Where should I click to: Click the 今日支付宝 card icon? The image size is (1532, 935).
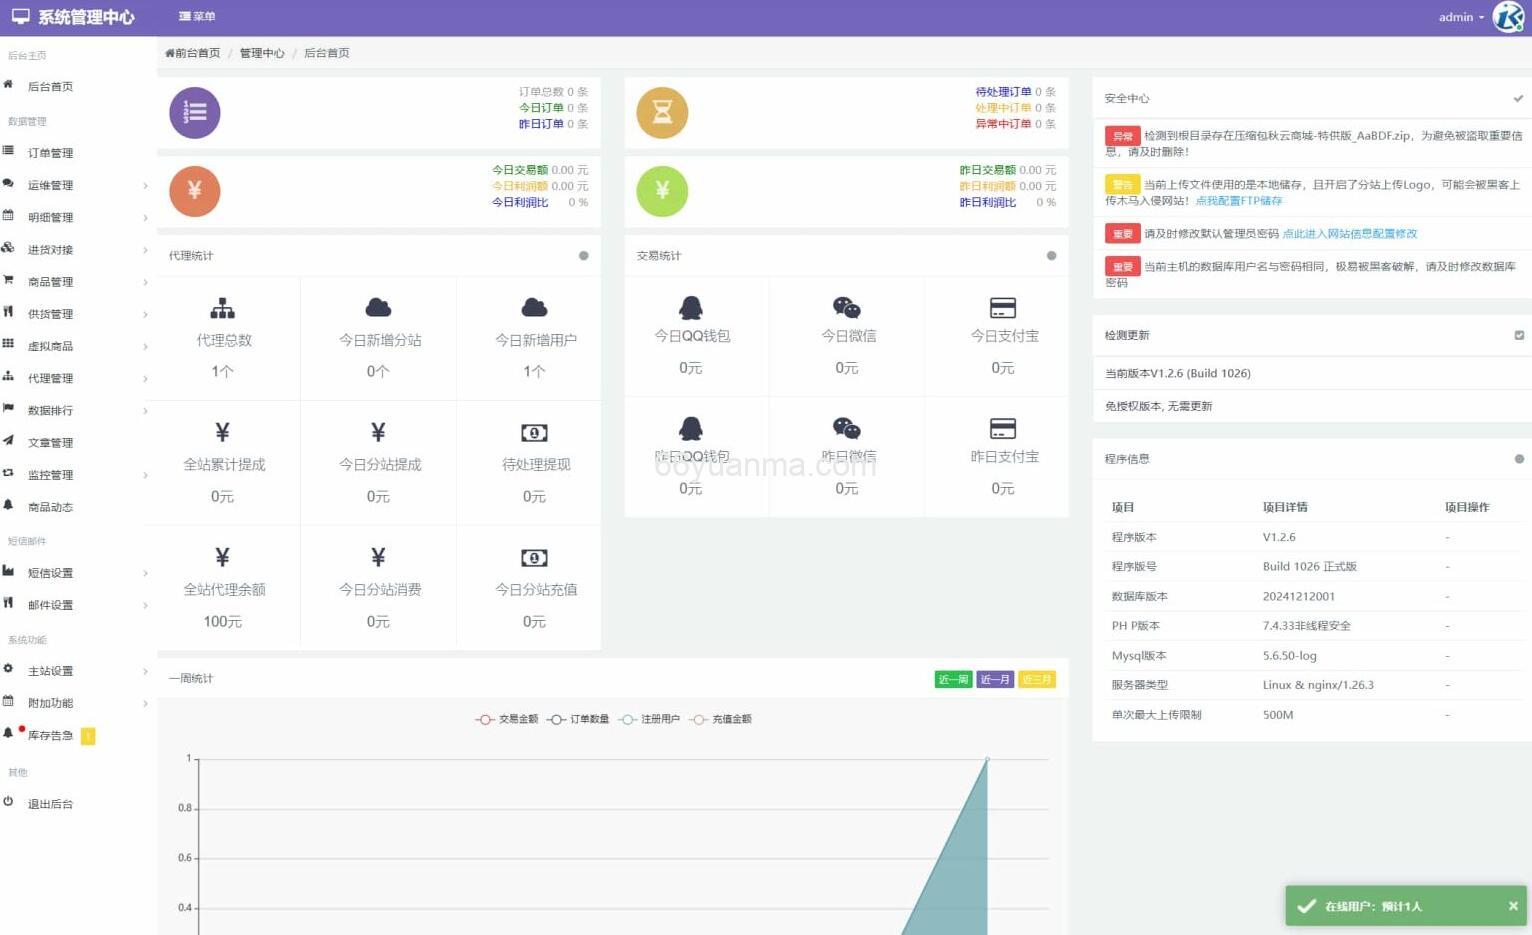tap(1002, 308)
